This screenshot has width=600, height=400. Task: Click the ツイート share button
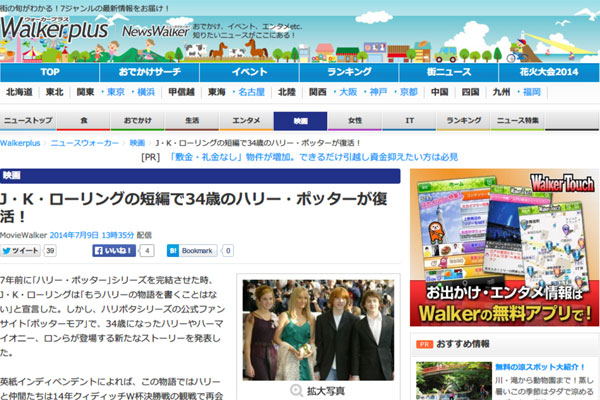20,251
